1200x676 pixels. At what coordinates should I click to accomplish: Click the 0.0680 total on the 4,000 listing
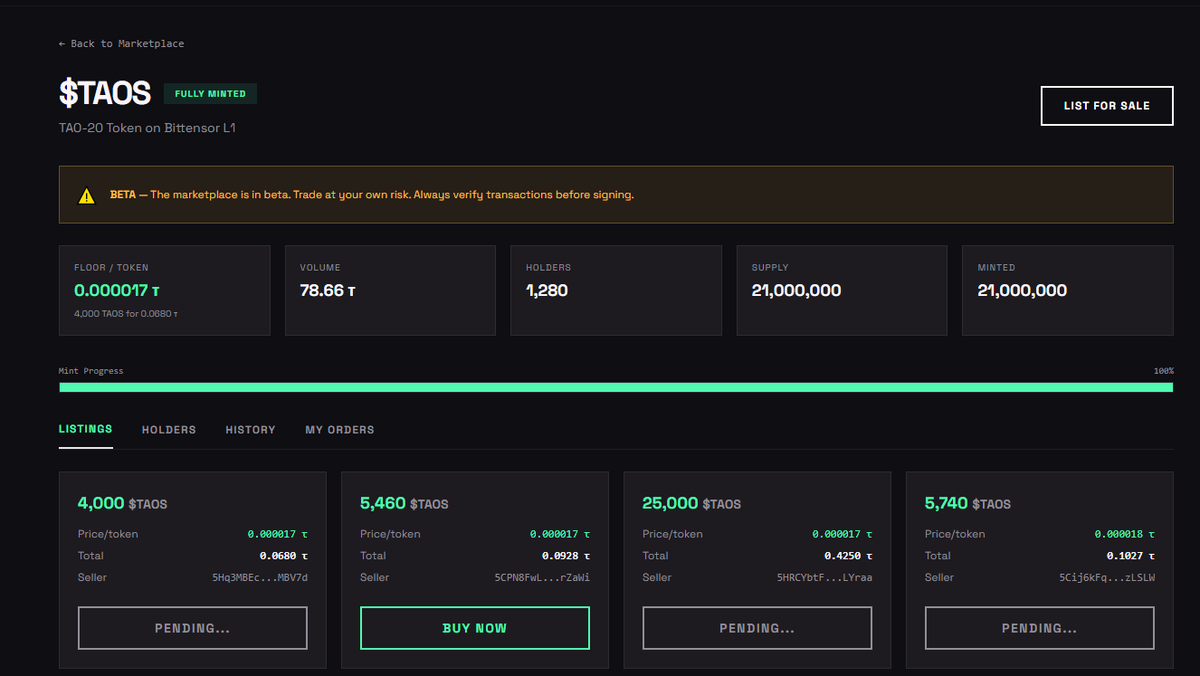284,556
